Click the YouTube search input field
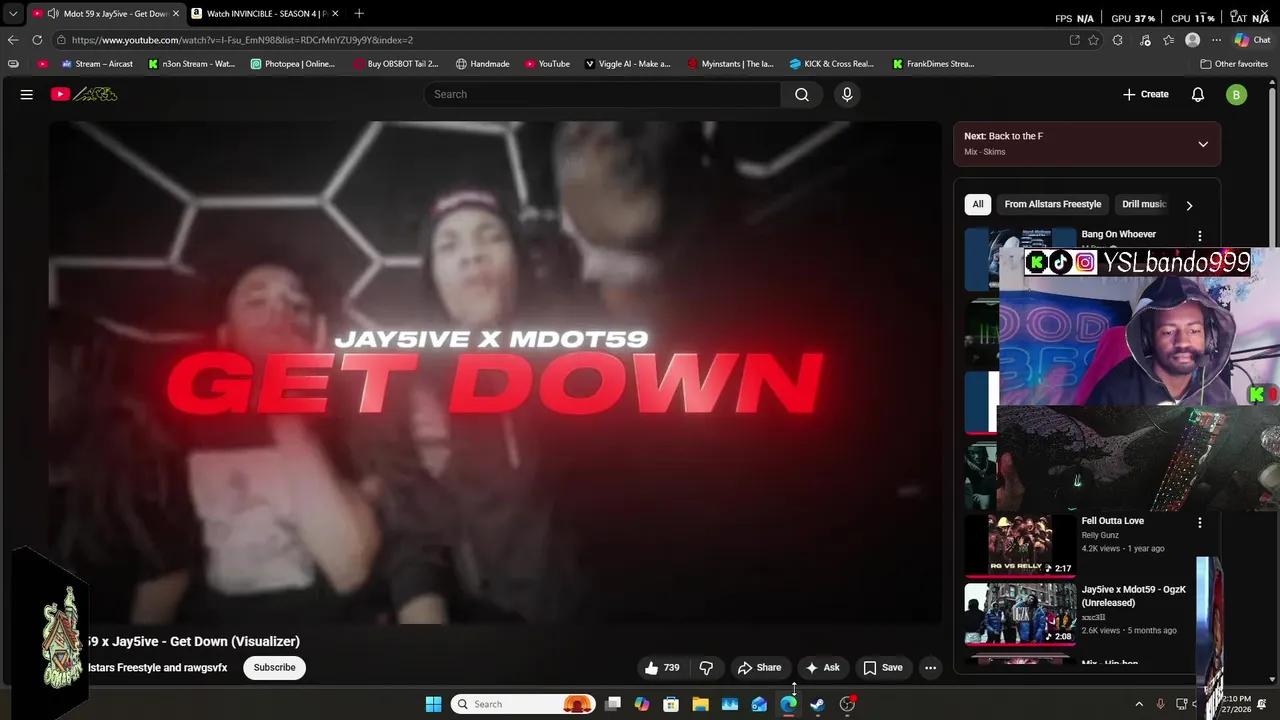1280x720 pixels. (x=604, y=94)
